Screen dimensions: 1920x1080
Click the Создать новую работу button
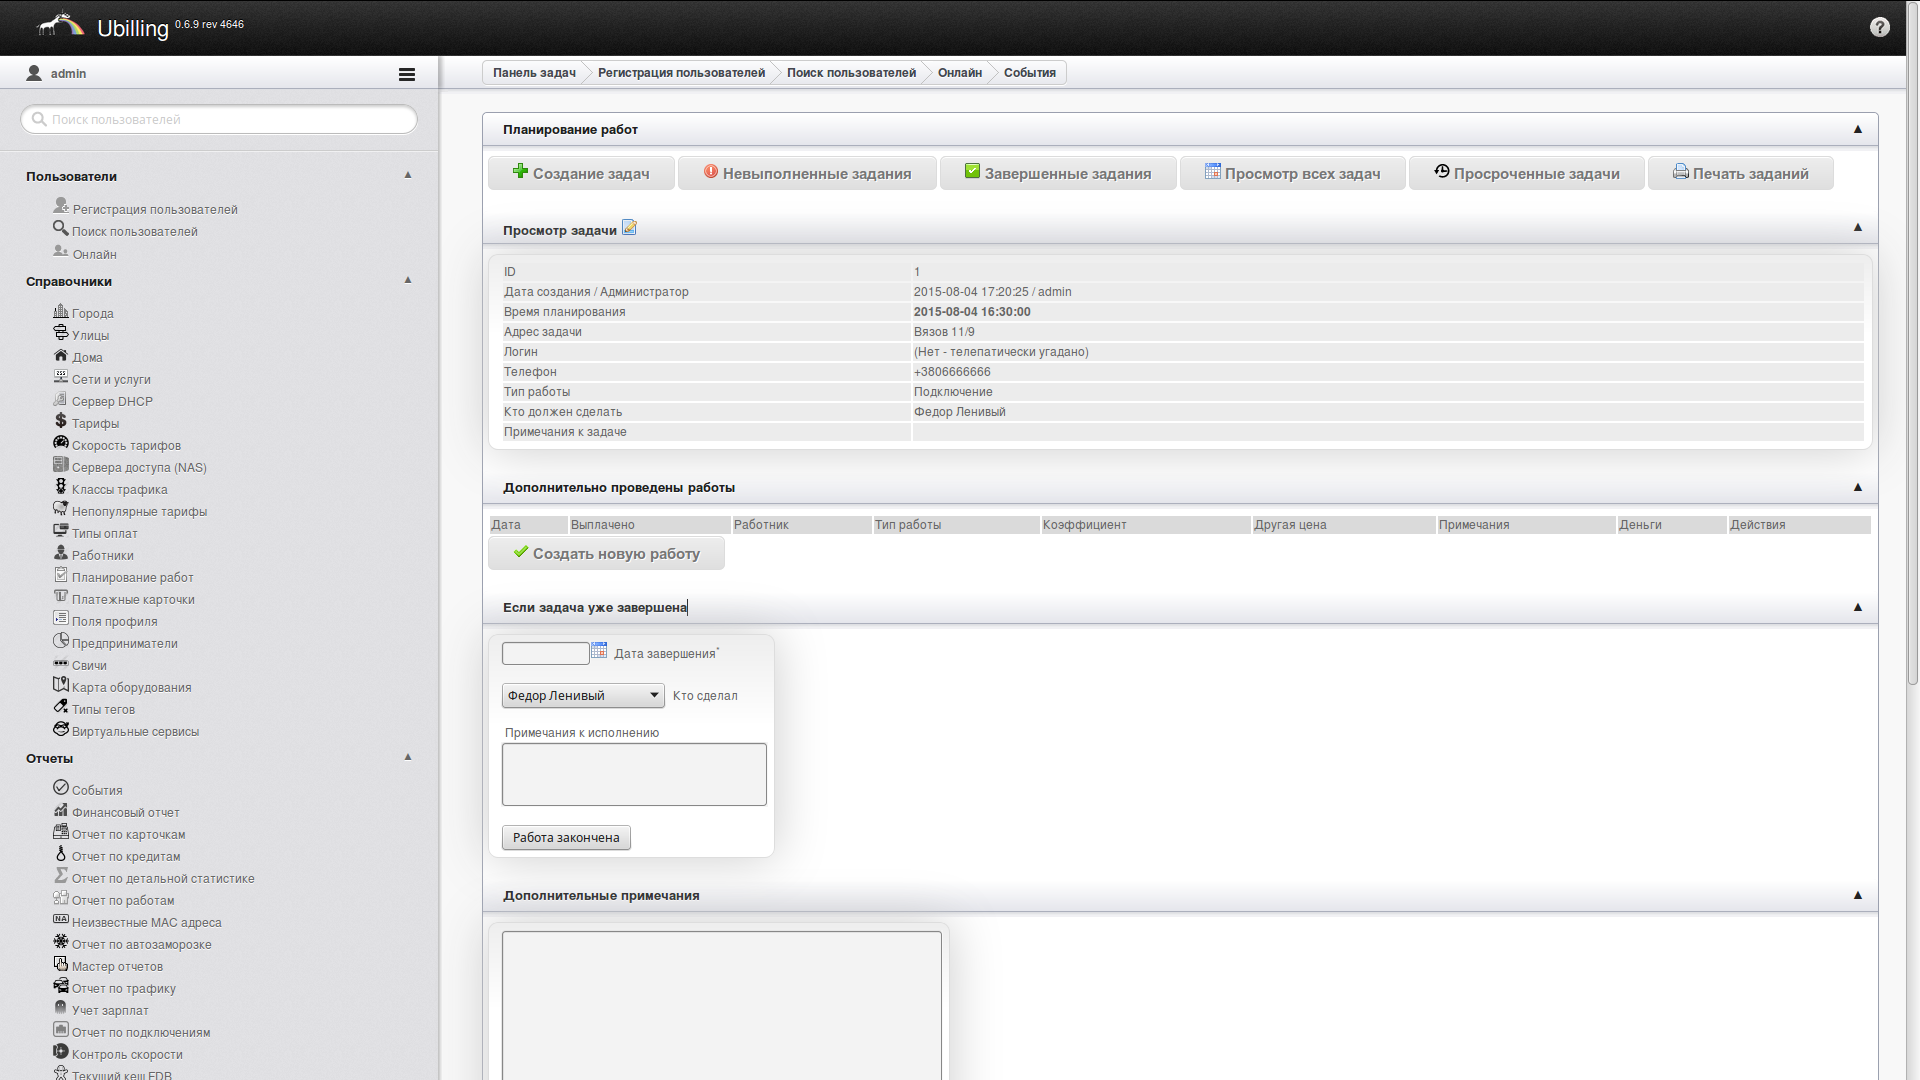(x=606, y=553)
